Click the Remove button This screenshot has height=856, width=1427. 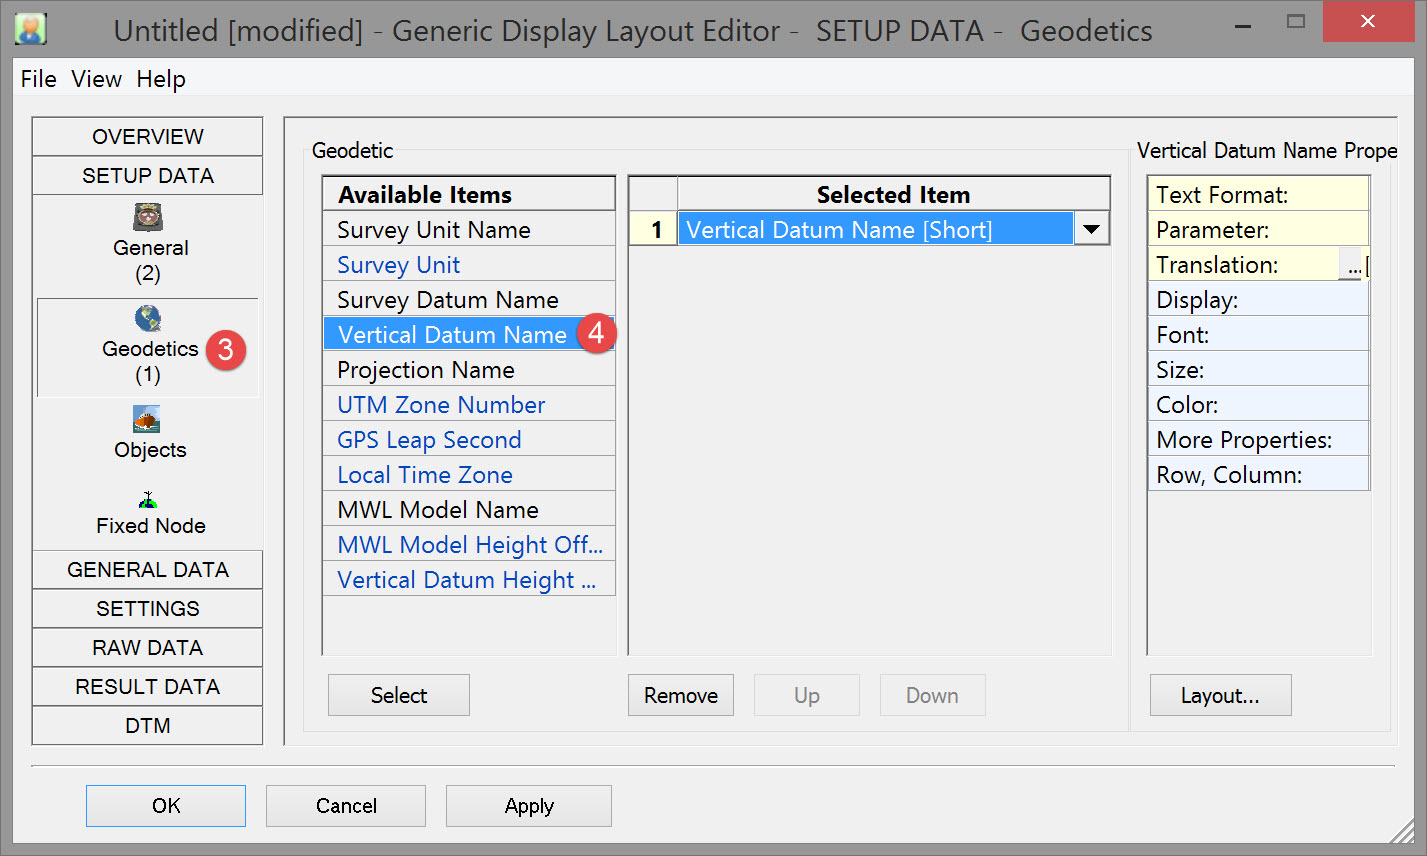[680, 696]
